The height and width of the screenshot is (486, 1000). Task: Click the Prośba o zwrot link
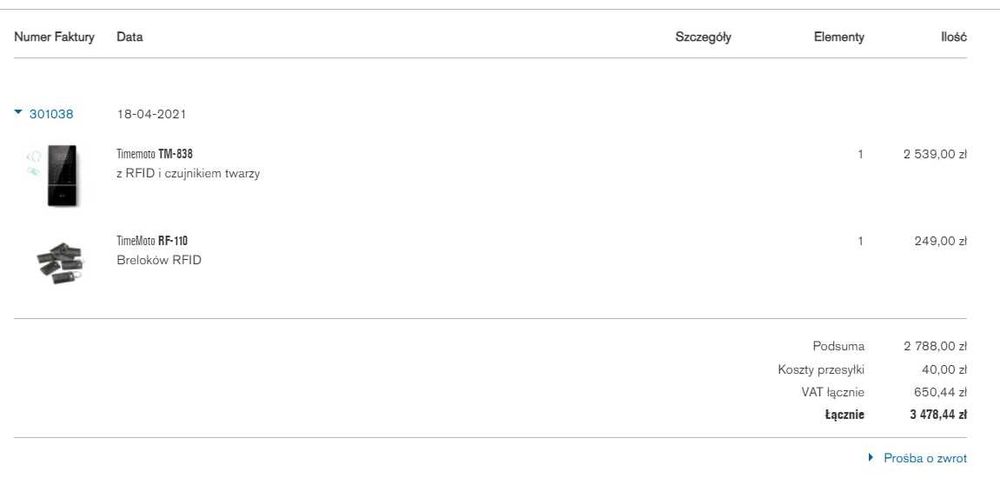[x=925, y=458]
